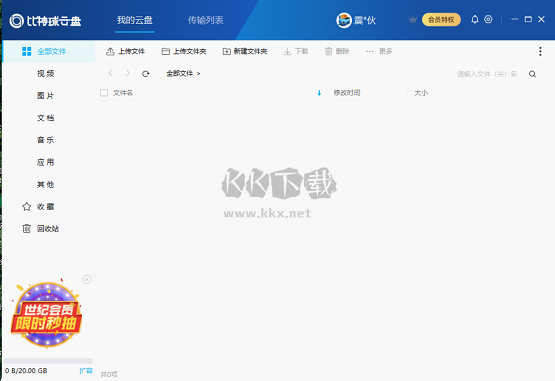Click the search magnifier icon
The height and width of the screenshot is (381, 555).
(x=532, y=74)
